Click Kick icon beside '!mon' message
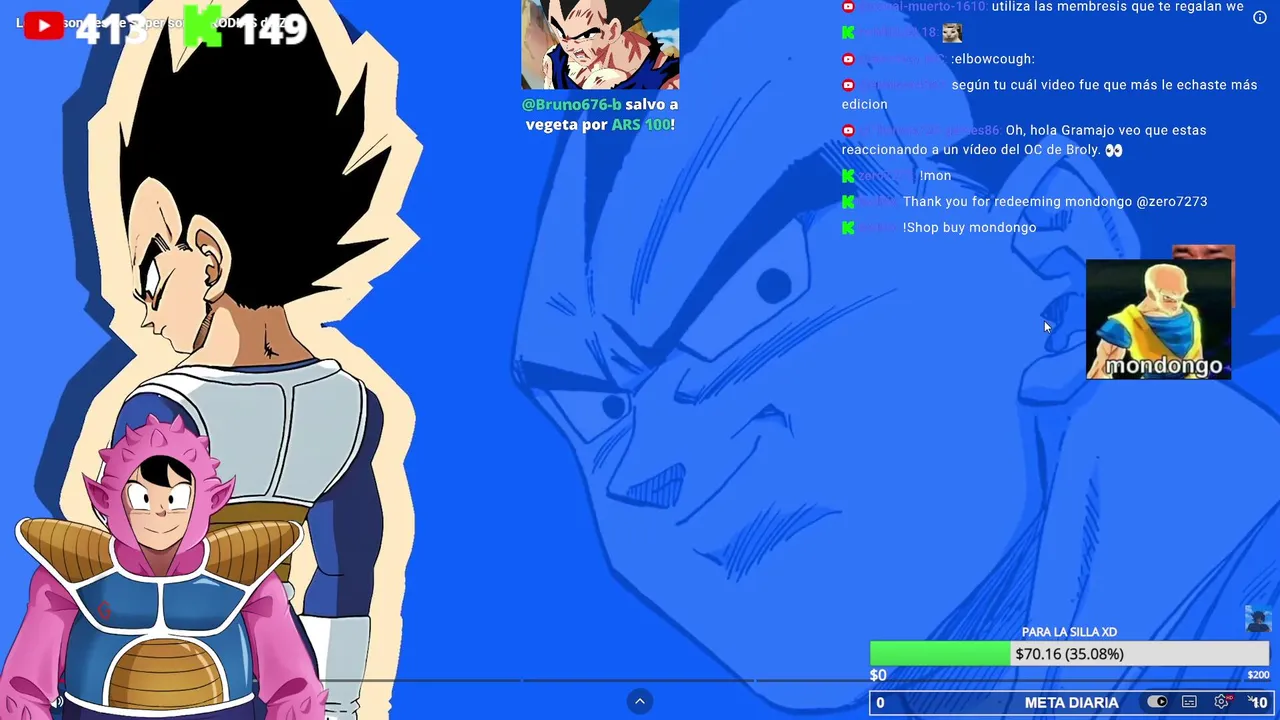The image size is (1280, 720). (848, 176)
